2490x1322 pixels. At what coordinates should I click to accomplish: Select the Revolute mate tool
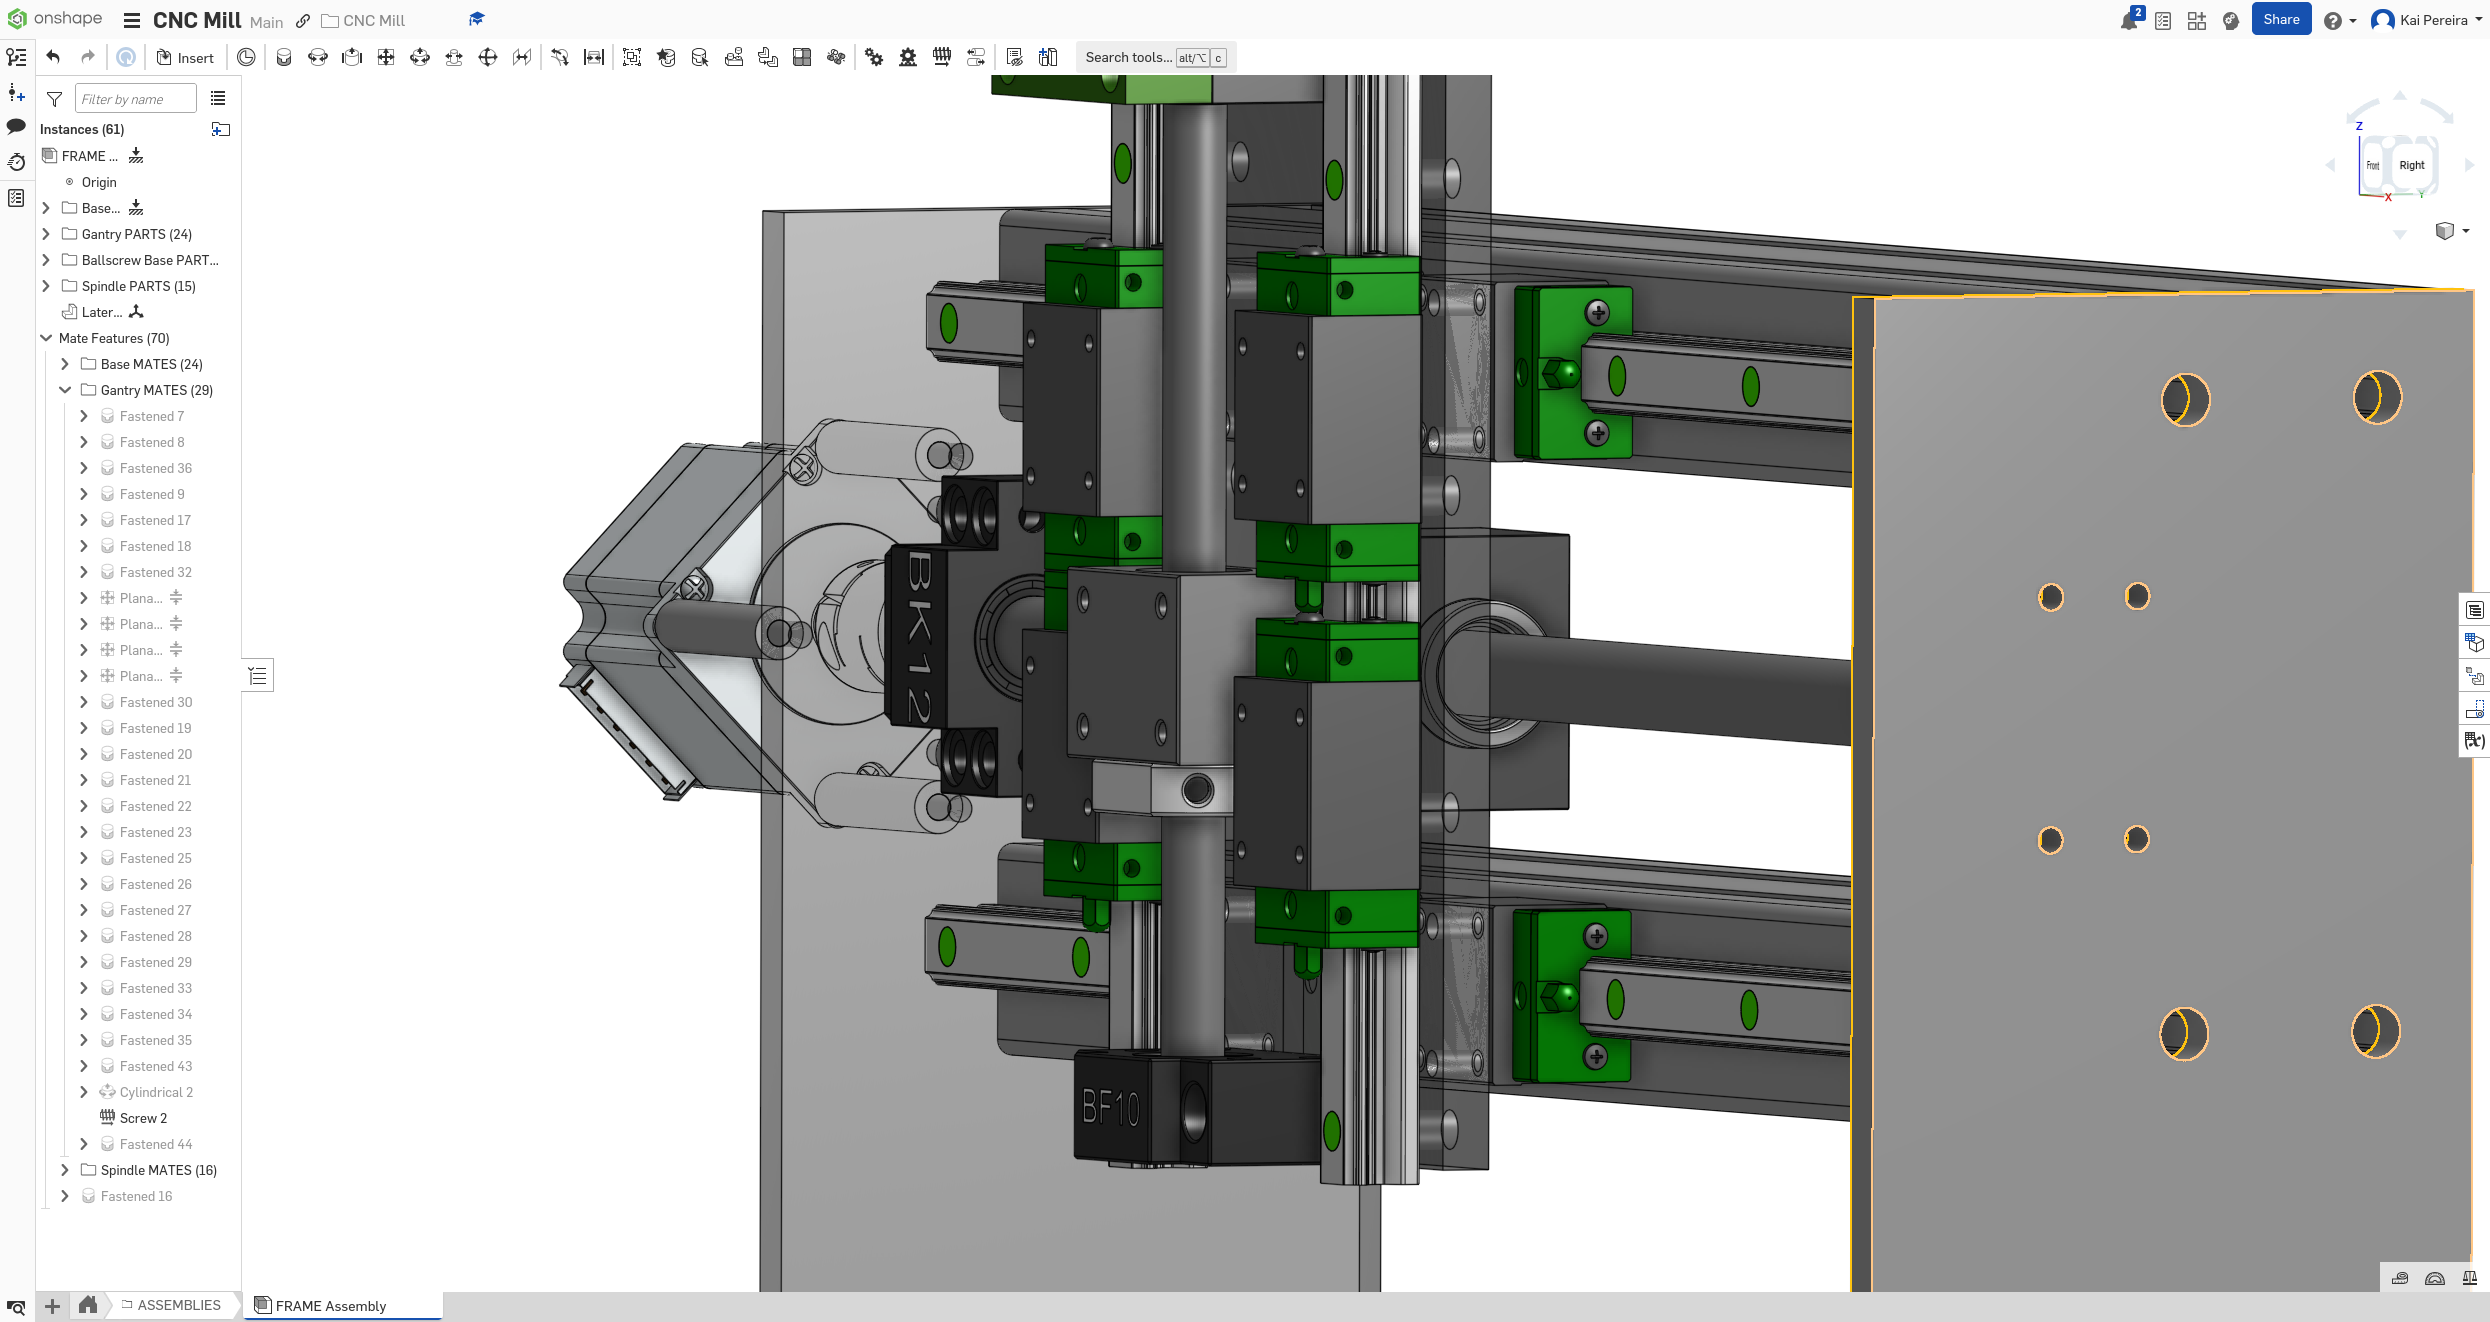pos(318,57)
